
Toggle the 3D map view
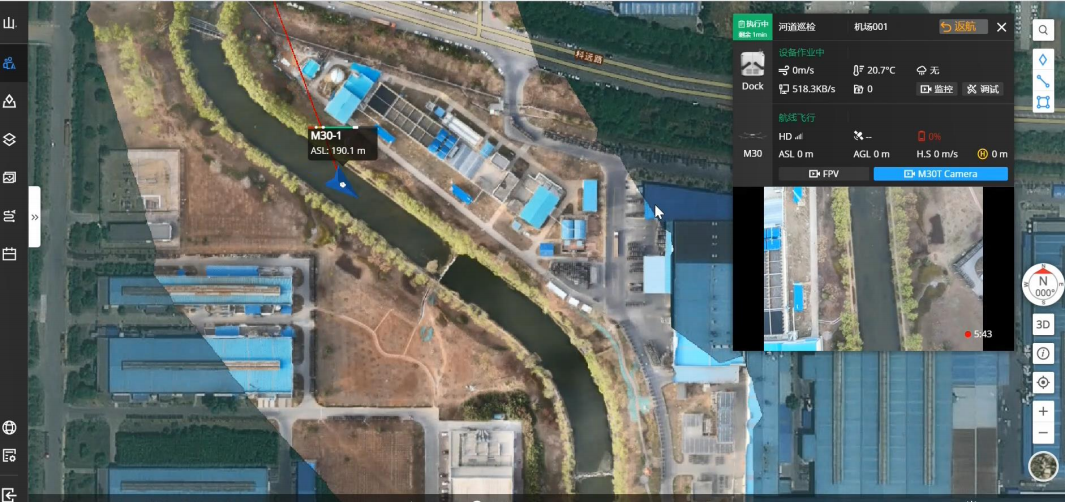coord(1043,324)
